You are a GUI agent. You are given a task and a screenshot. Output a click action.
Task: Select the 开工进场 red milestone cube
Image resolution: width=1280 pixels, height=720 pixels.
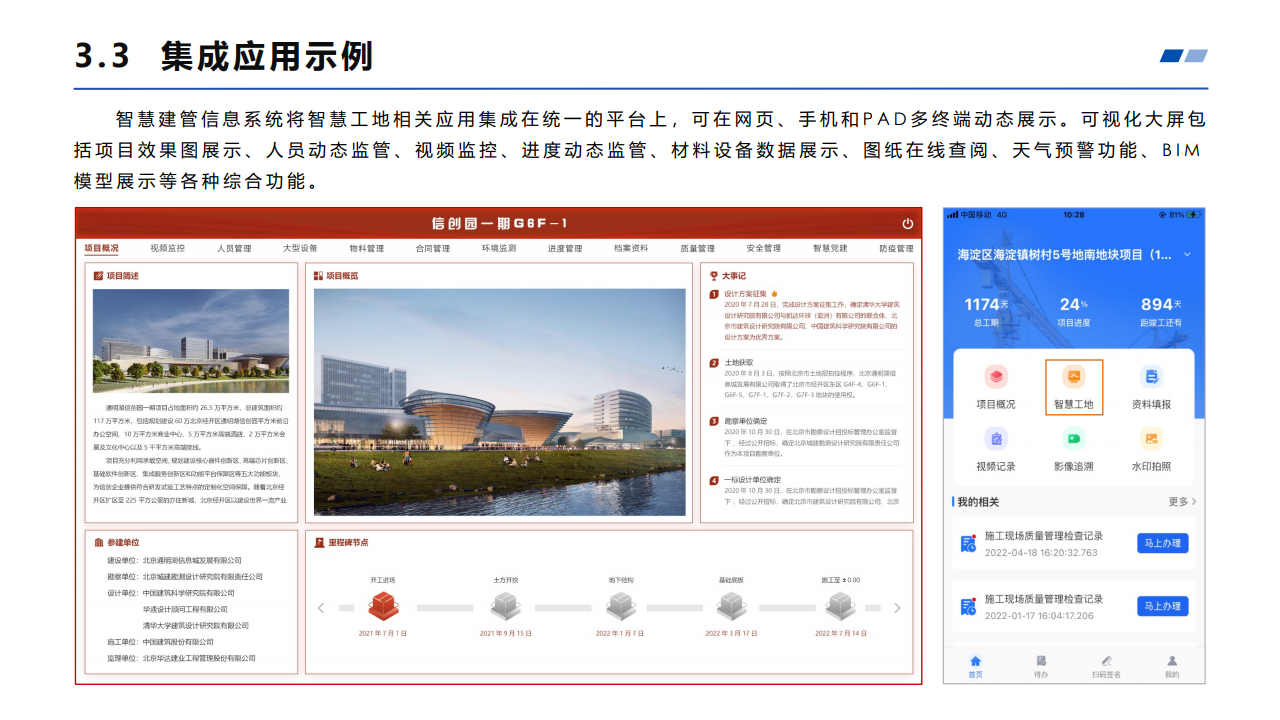[x=384, y=605]
